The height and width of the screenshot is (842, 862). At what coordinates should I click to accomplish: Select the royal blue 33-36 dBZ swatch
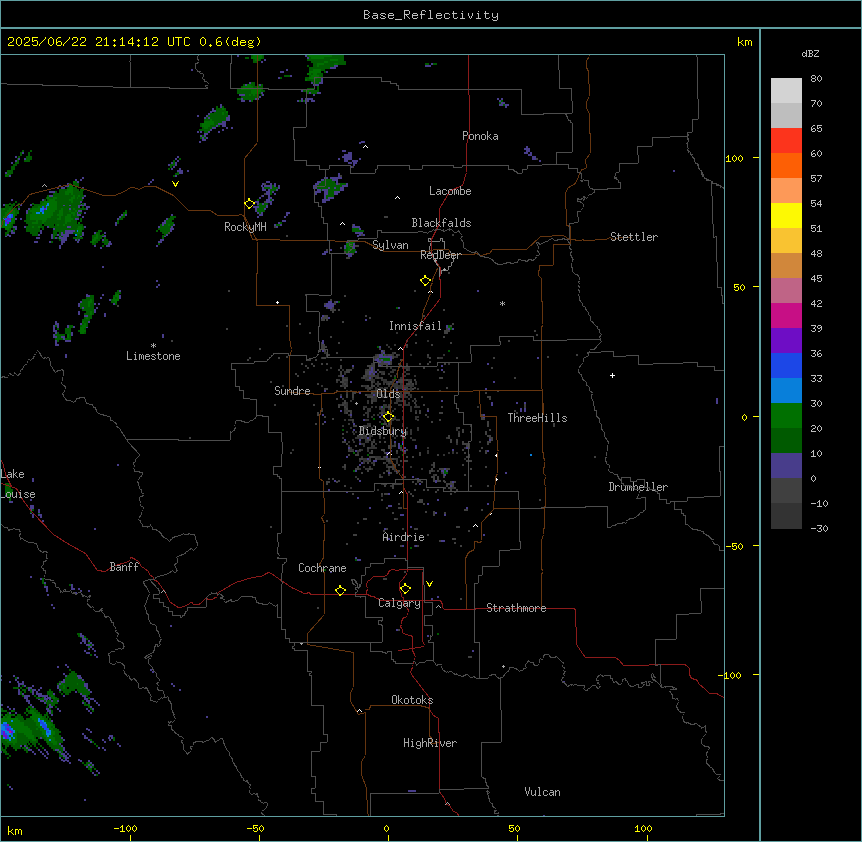pyautogui.click(x=786, y=365)
